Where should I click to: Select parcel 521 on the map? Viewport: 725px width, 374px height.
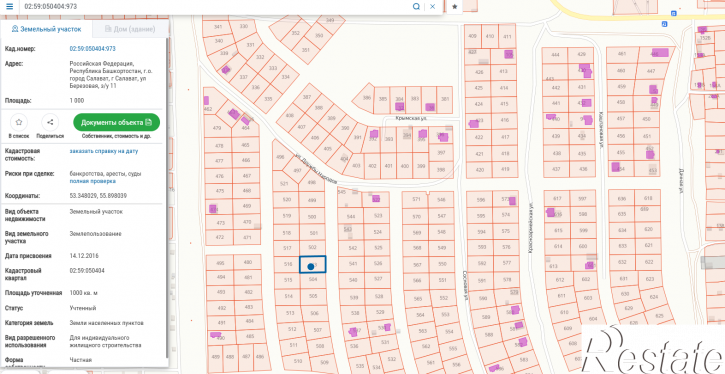(284, 184)
